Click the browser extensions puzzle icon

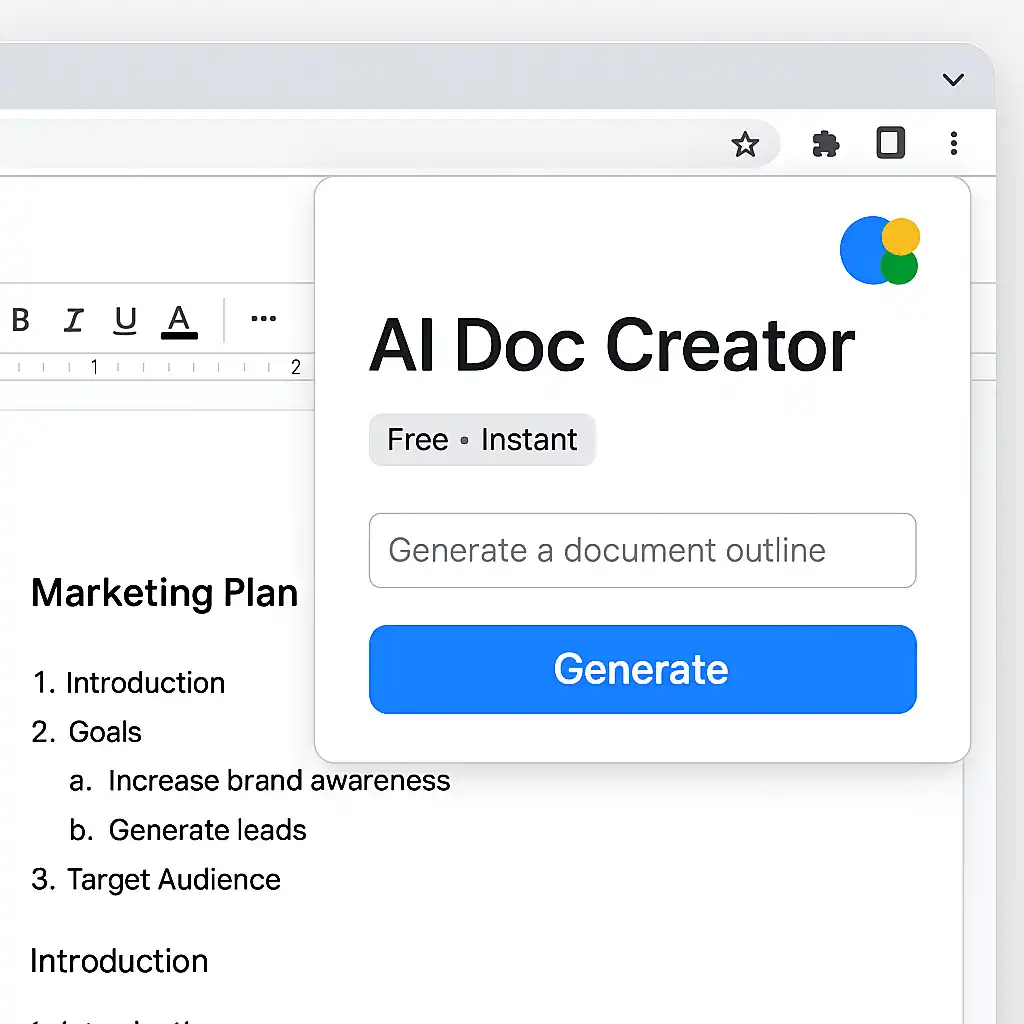tap(825, 144)
